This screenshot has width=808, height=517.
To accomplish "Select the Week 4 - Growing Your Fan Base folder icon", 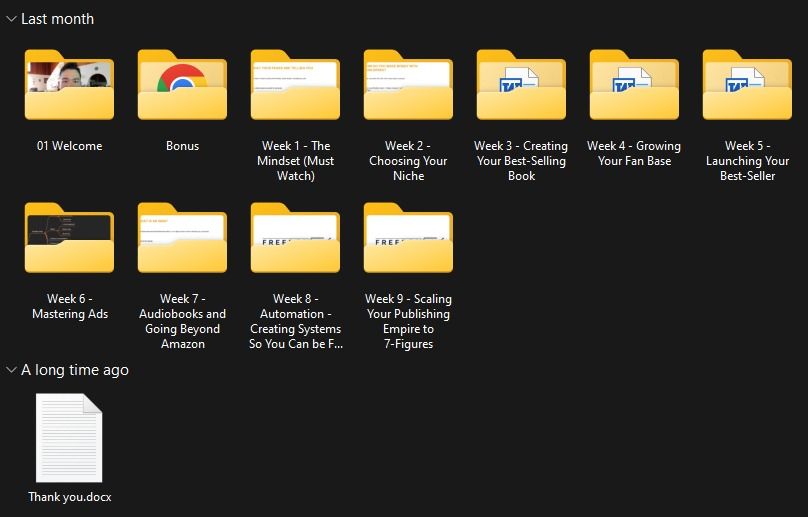I will pyautogui.click(x=634, y=87).
